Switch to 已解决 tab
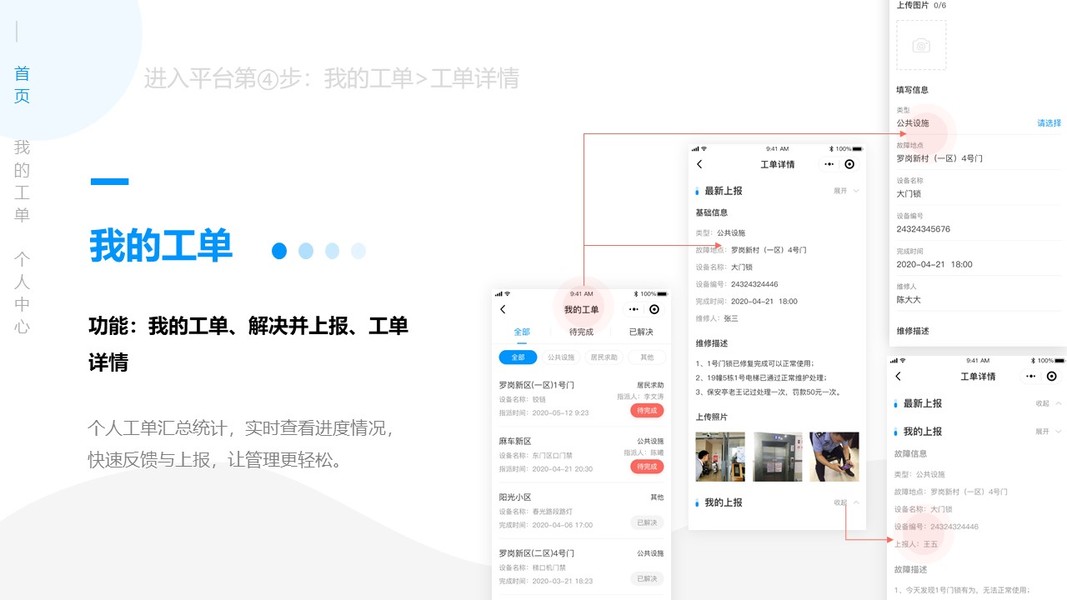This screenshot has width=1067, height=600. point(641,332)
